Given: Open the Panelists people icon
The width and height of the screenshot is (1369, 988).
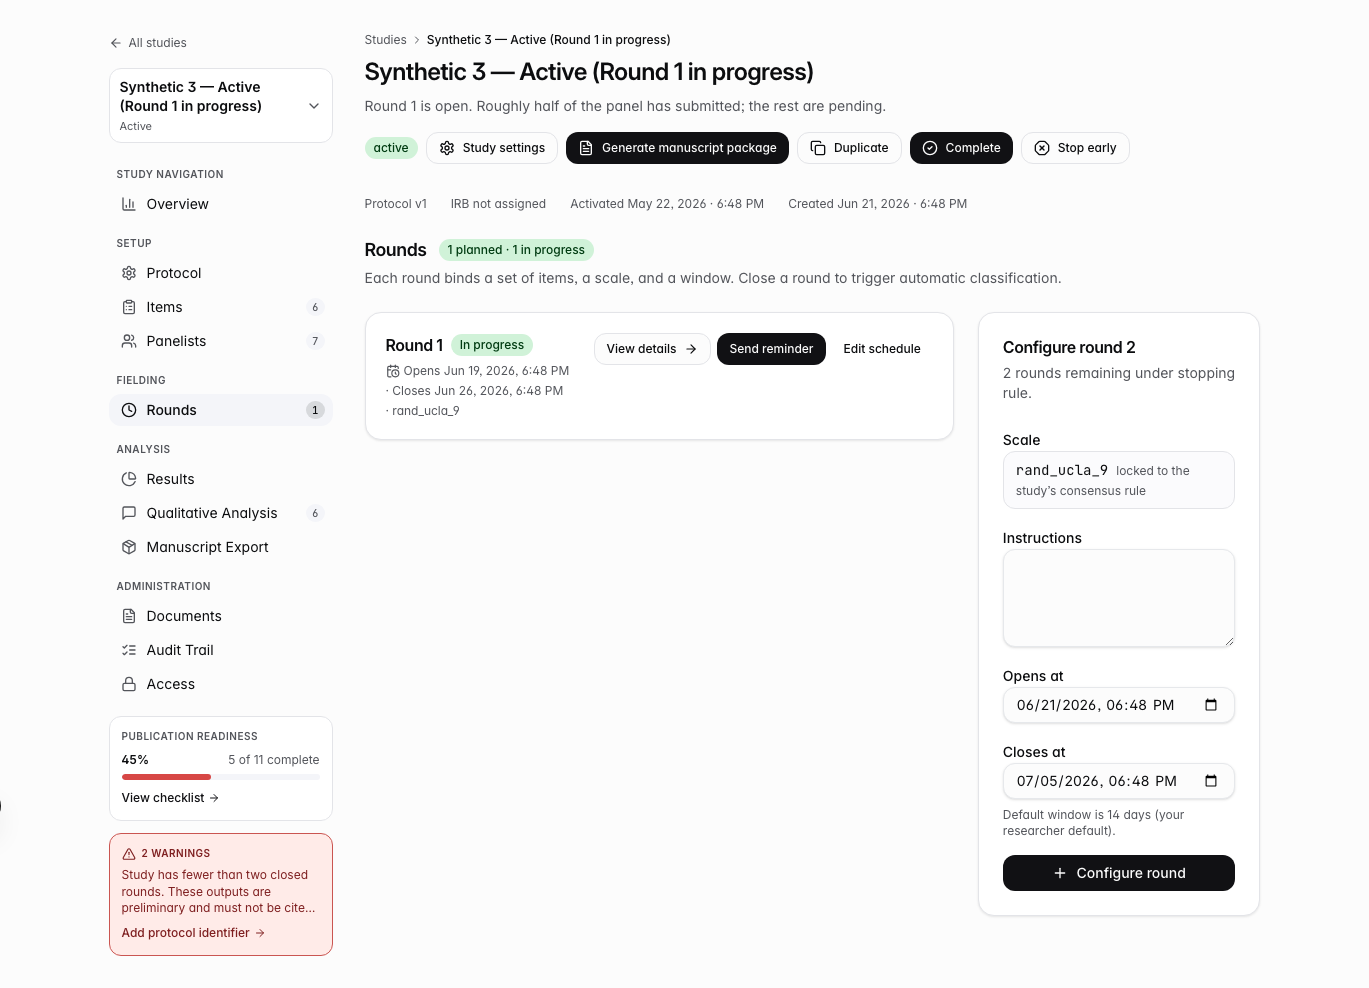Looking at the screenshot, I should (129, 341).
